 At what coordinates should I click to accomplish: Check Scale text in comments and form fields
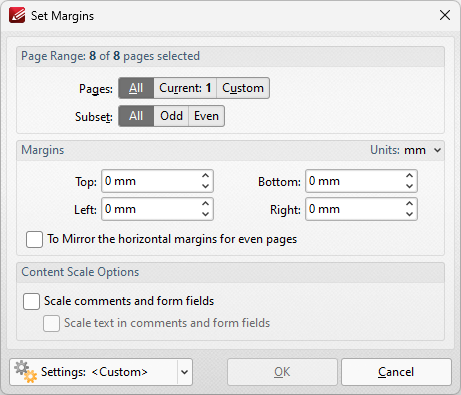coord(51,323)
